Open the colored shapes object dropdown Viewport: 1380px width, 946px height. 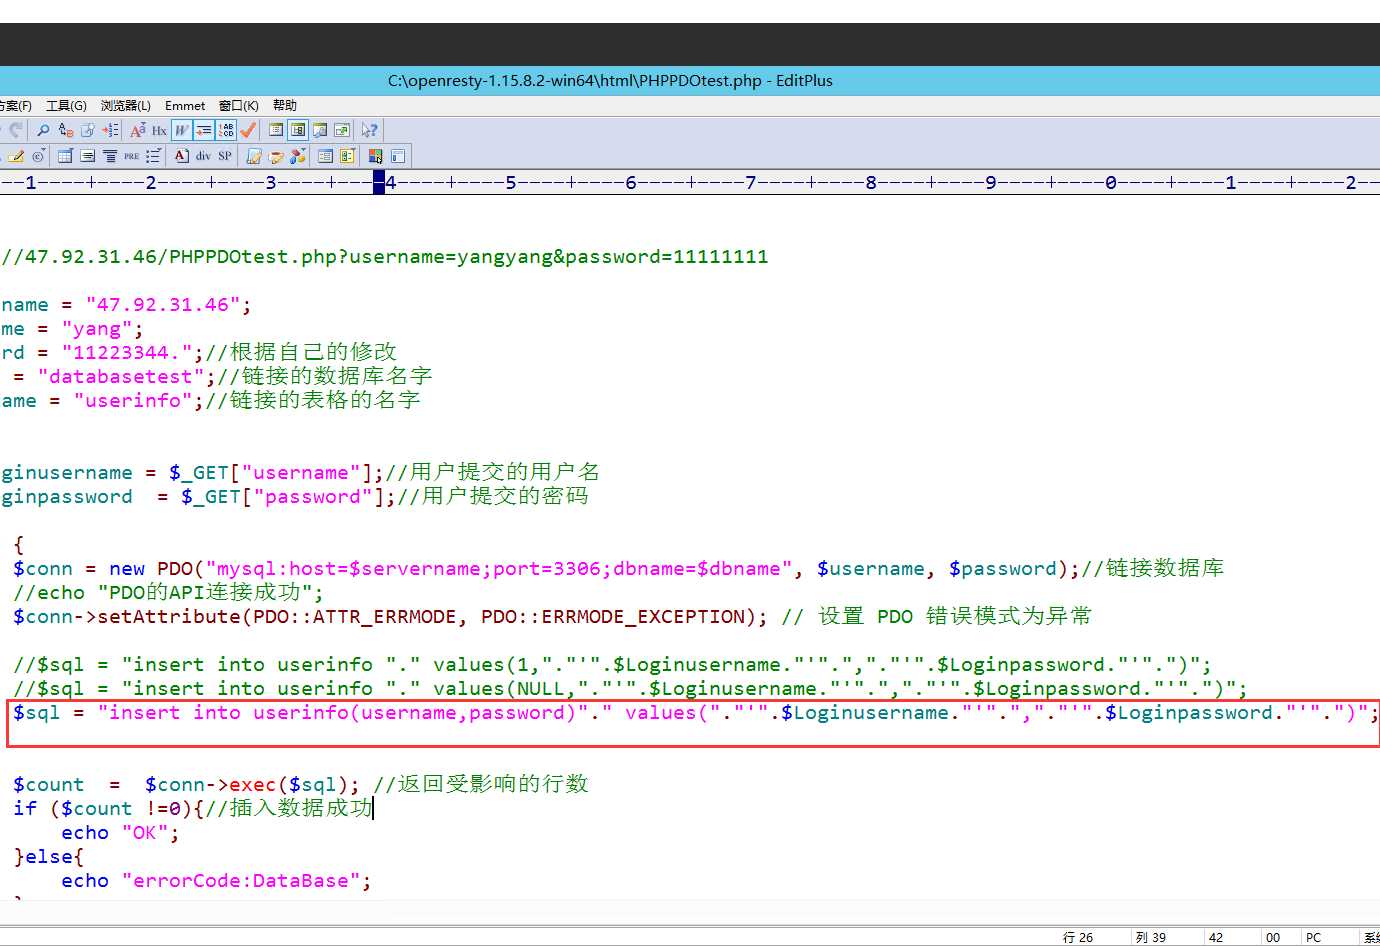[x=298, y=156]
